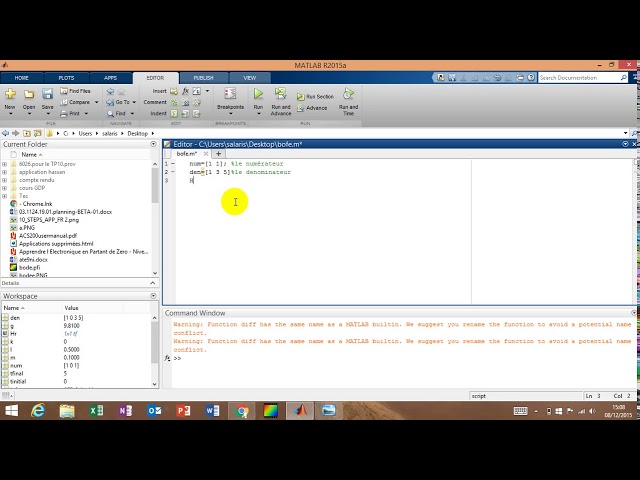Open Workspace panel actions menu
The image size is (640, 480).
pyautogui.click(x=153, y=296)
